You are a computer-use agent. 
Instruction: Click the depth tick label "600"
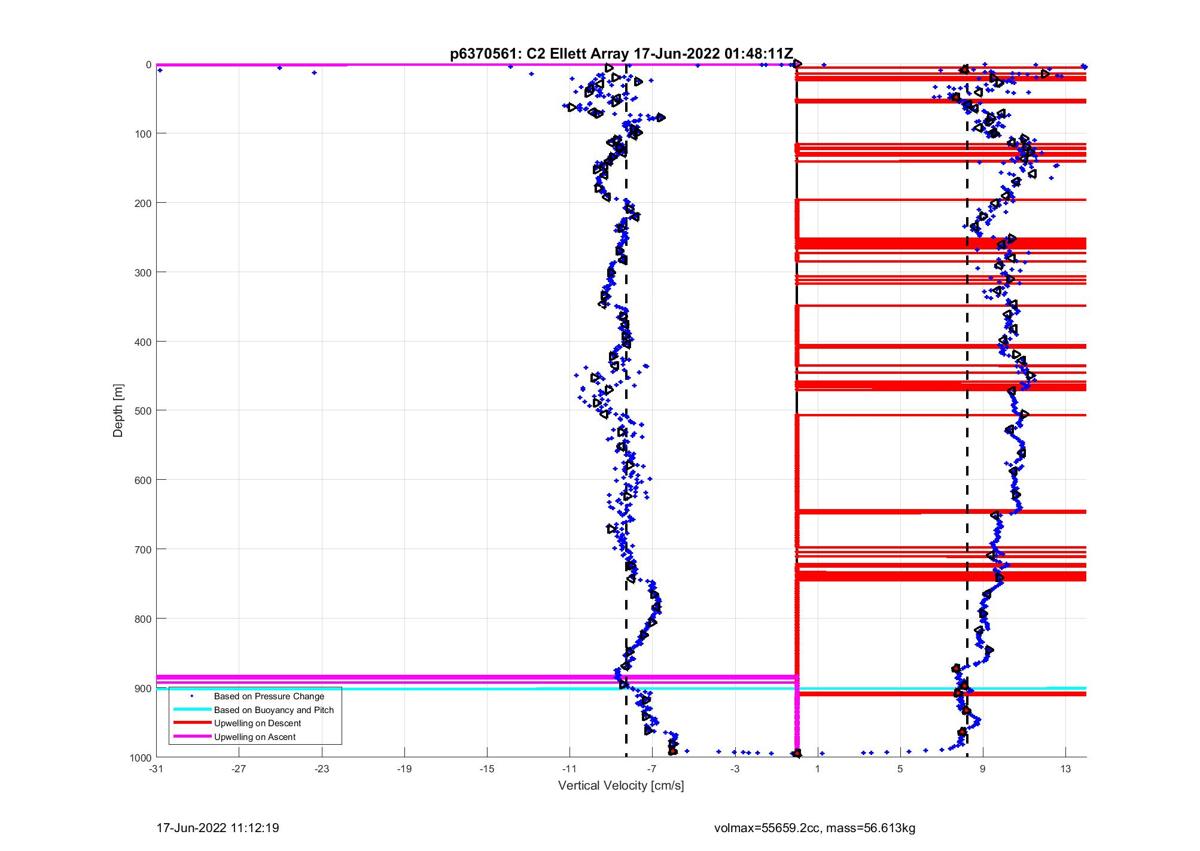tap(141, 480)
